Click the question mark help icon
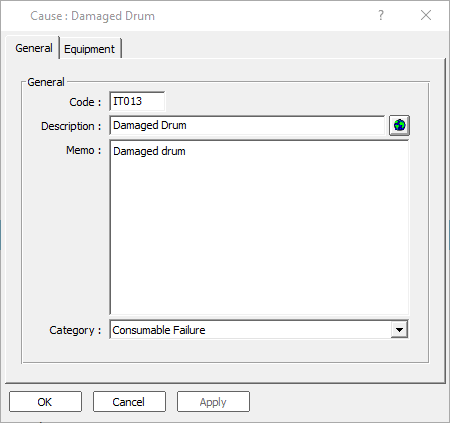 pos(381,15)
